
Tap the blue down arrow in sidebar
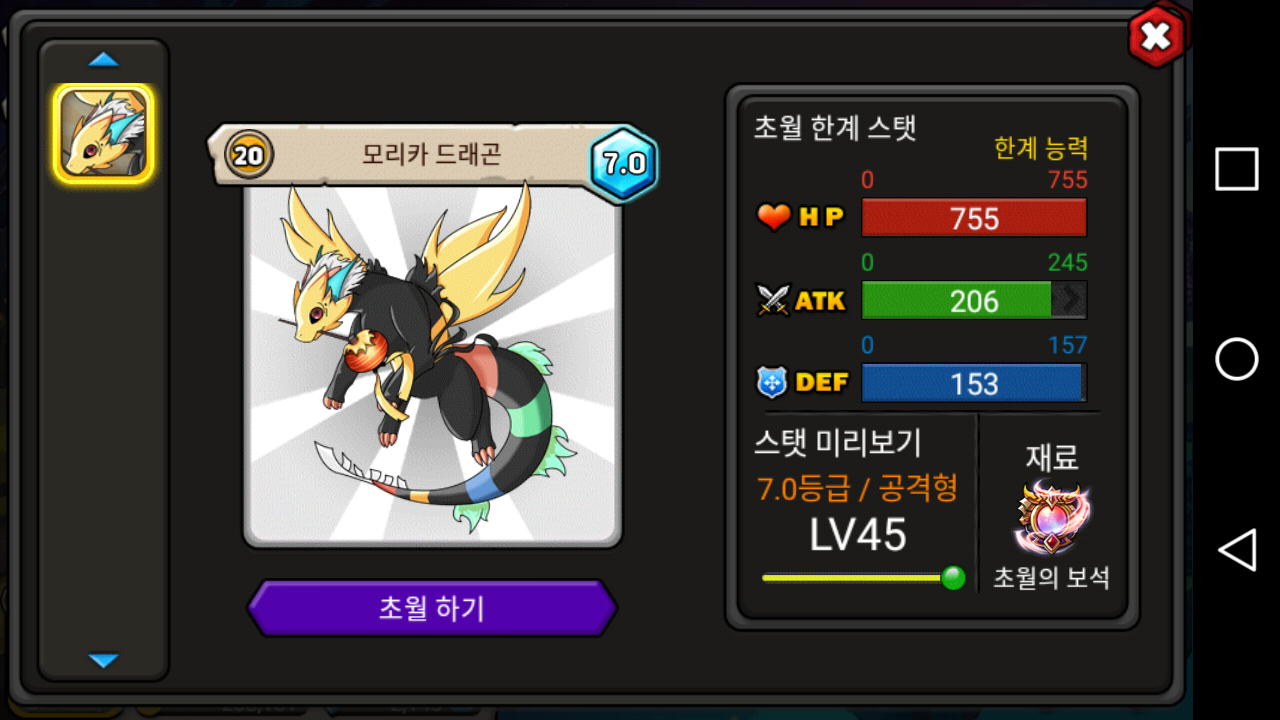pos(103,660)
